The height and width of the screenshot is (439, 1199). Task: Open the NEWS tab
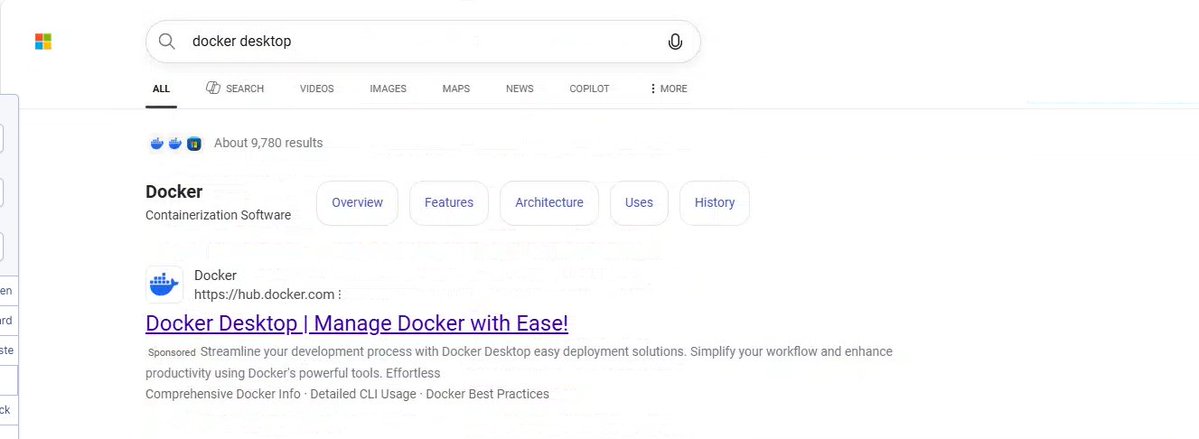tap(519, 89)
